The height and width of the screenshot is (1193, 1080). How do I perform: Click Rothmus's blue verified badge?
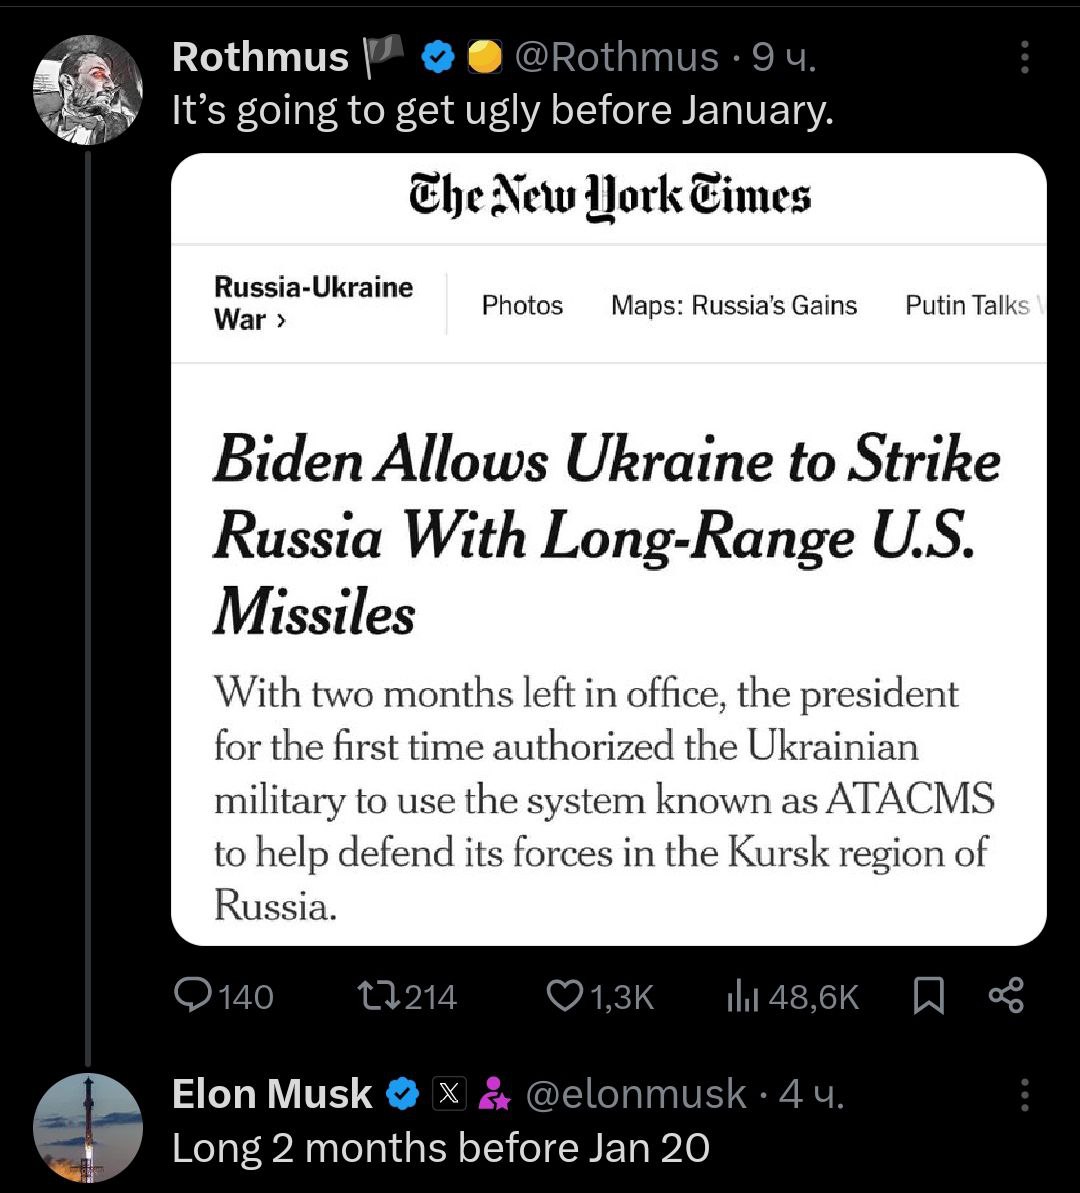point(437,58)
